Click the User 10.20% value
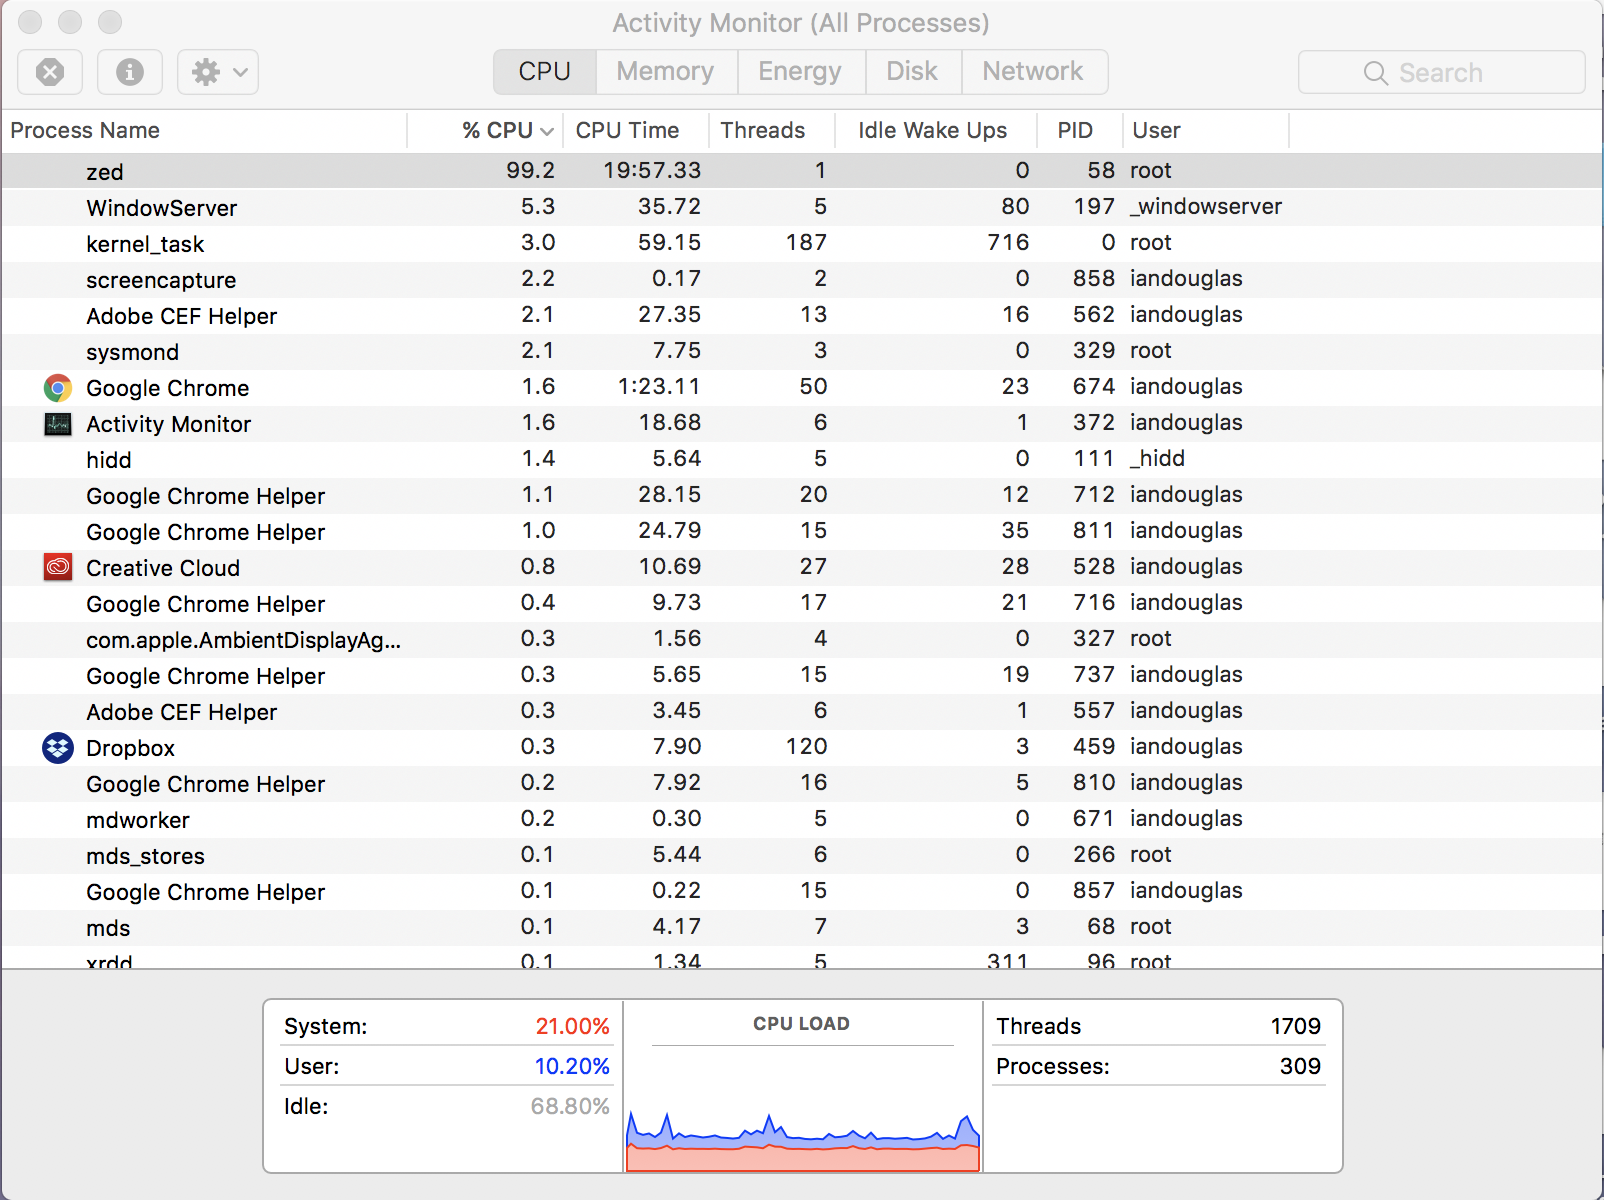This screenshot has height=1200, width=1604. coord(572,1066)
